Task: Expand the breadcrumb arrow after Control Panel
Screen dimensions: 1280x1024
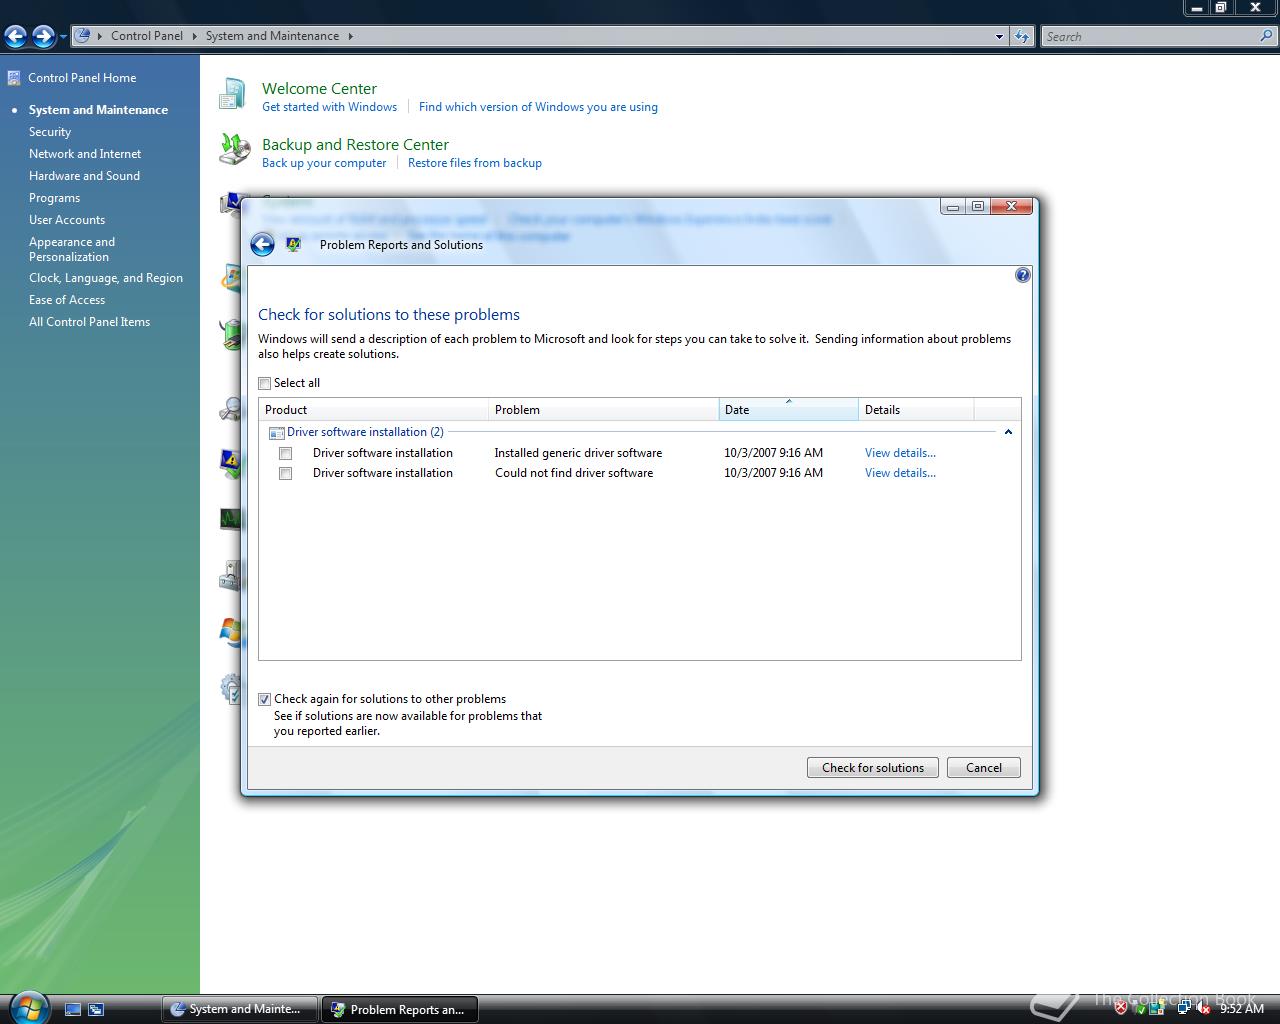Action: (194, 36)
